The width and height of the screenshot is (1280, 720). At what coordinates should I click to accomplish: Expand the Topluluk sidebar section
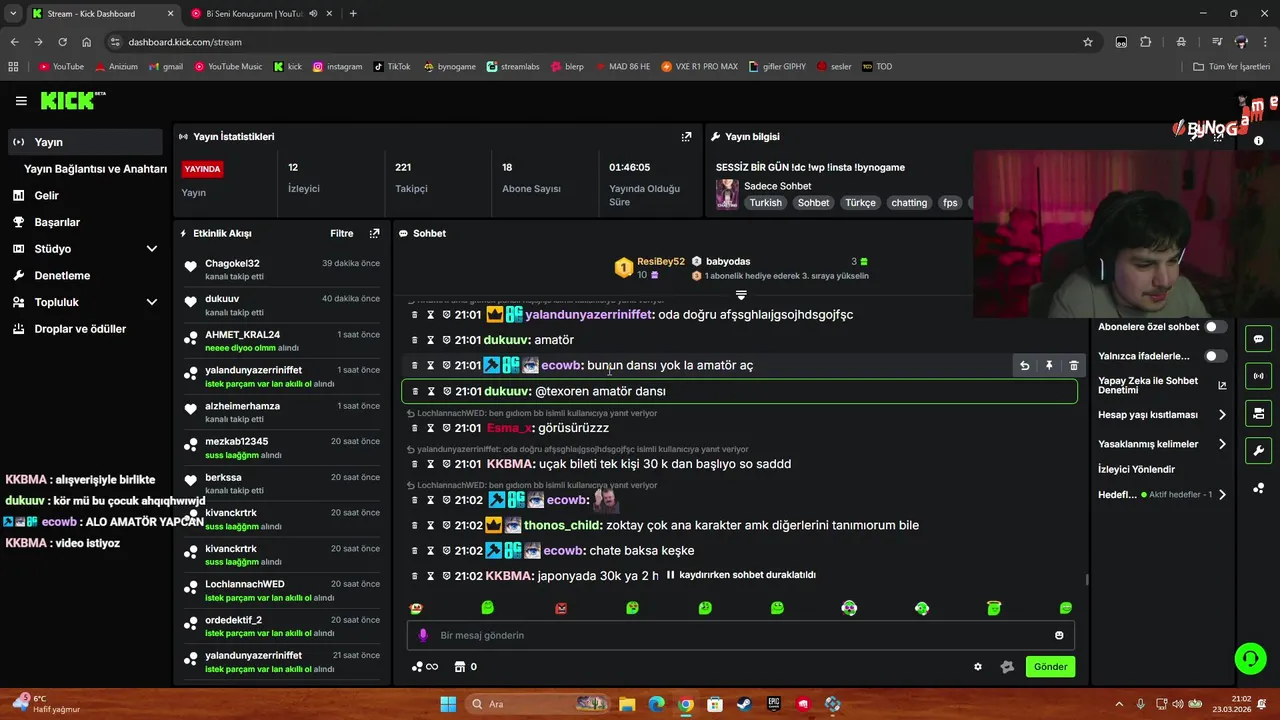(x=152, y=302)
